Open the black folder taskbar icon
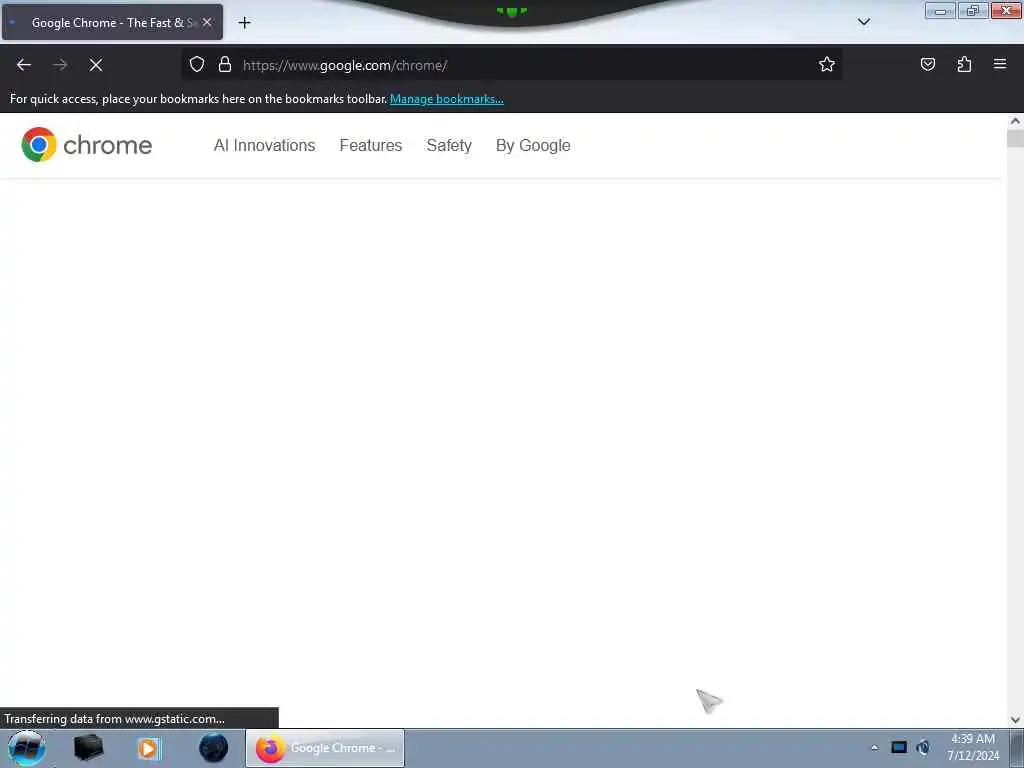 click(x=88, y=748)
